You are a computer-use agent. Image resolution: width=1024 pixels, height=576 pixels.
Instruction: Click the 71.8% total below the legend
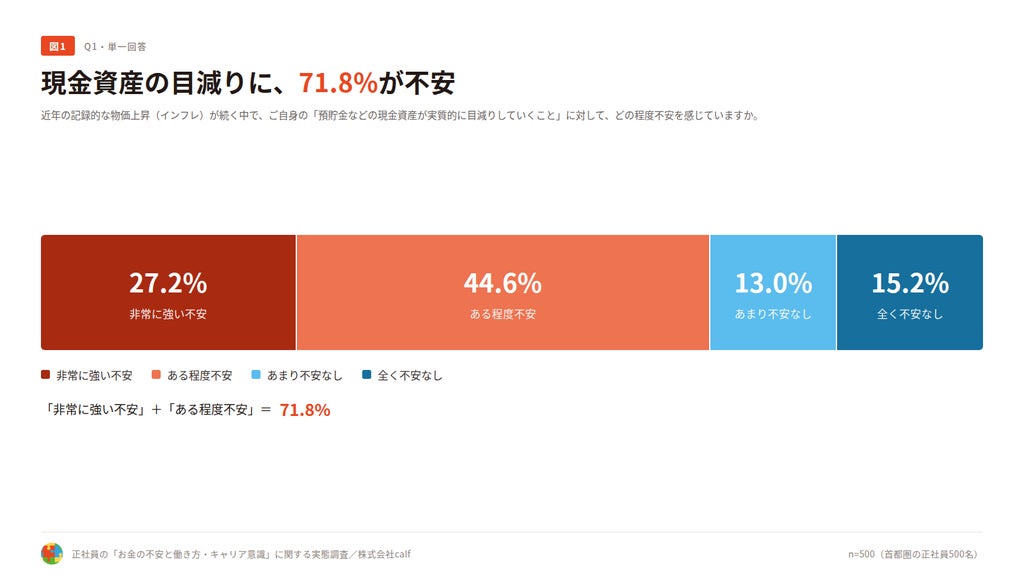305,410
